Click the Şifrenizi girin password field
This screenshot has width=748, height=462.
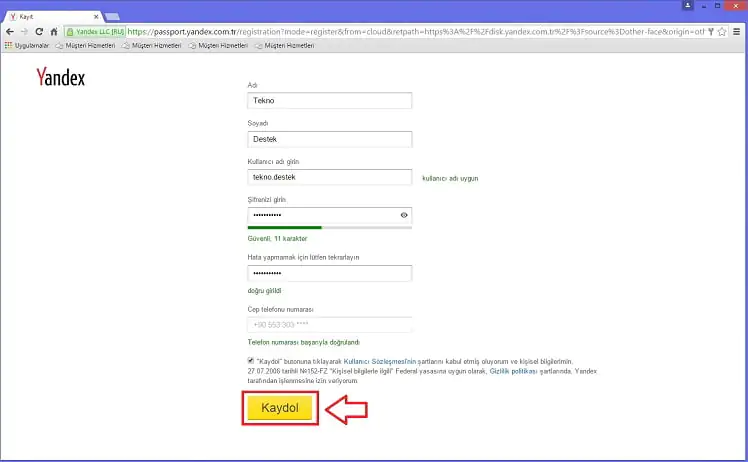pos(330,215)
